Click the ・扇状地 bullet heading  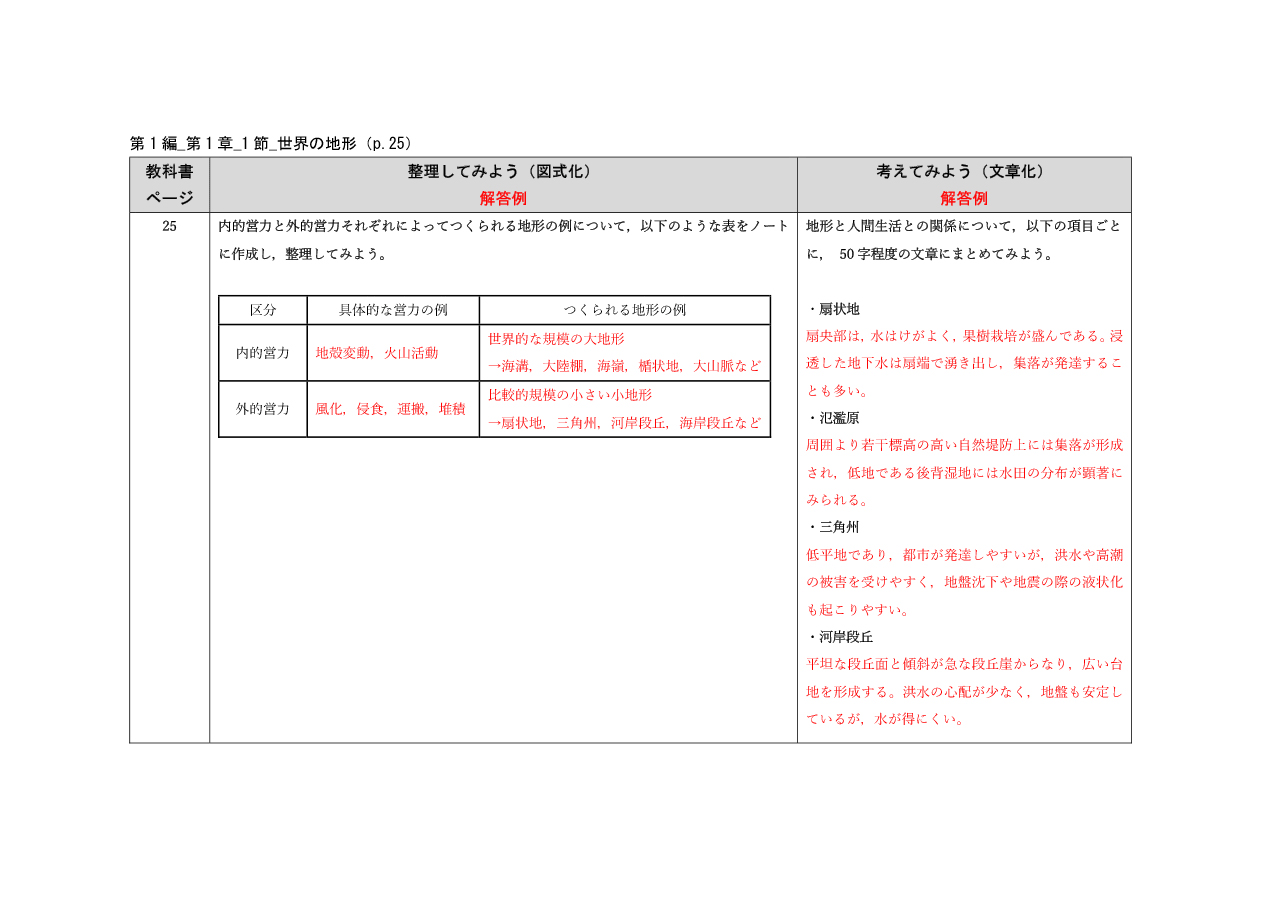point(833,309)
